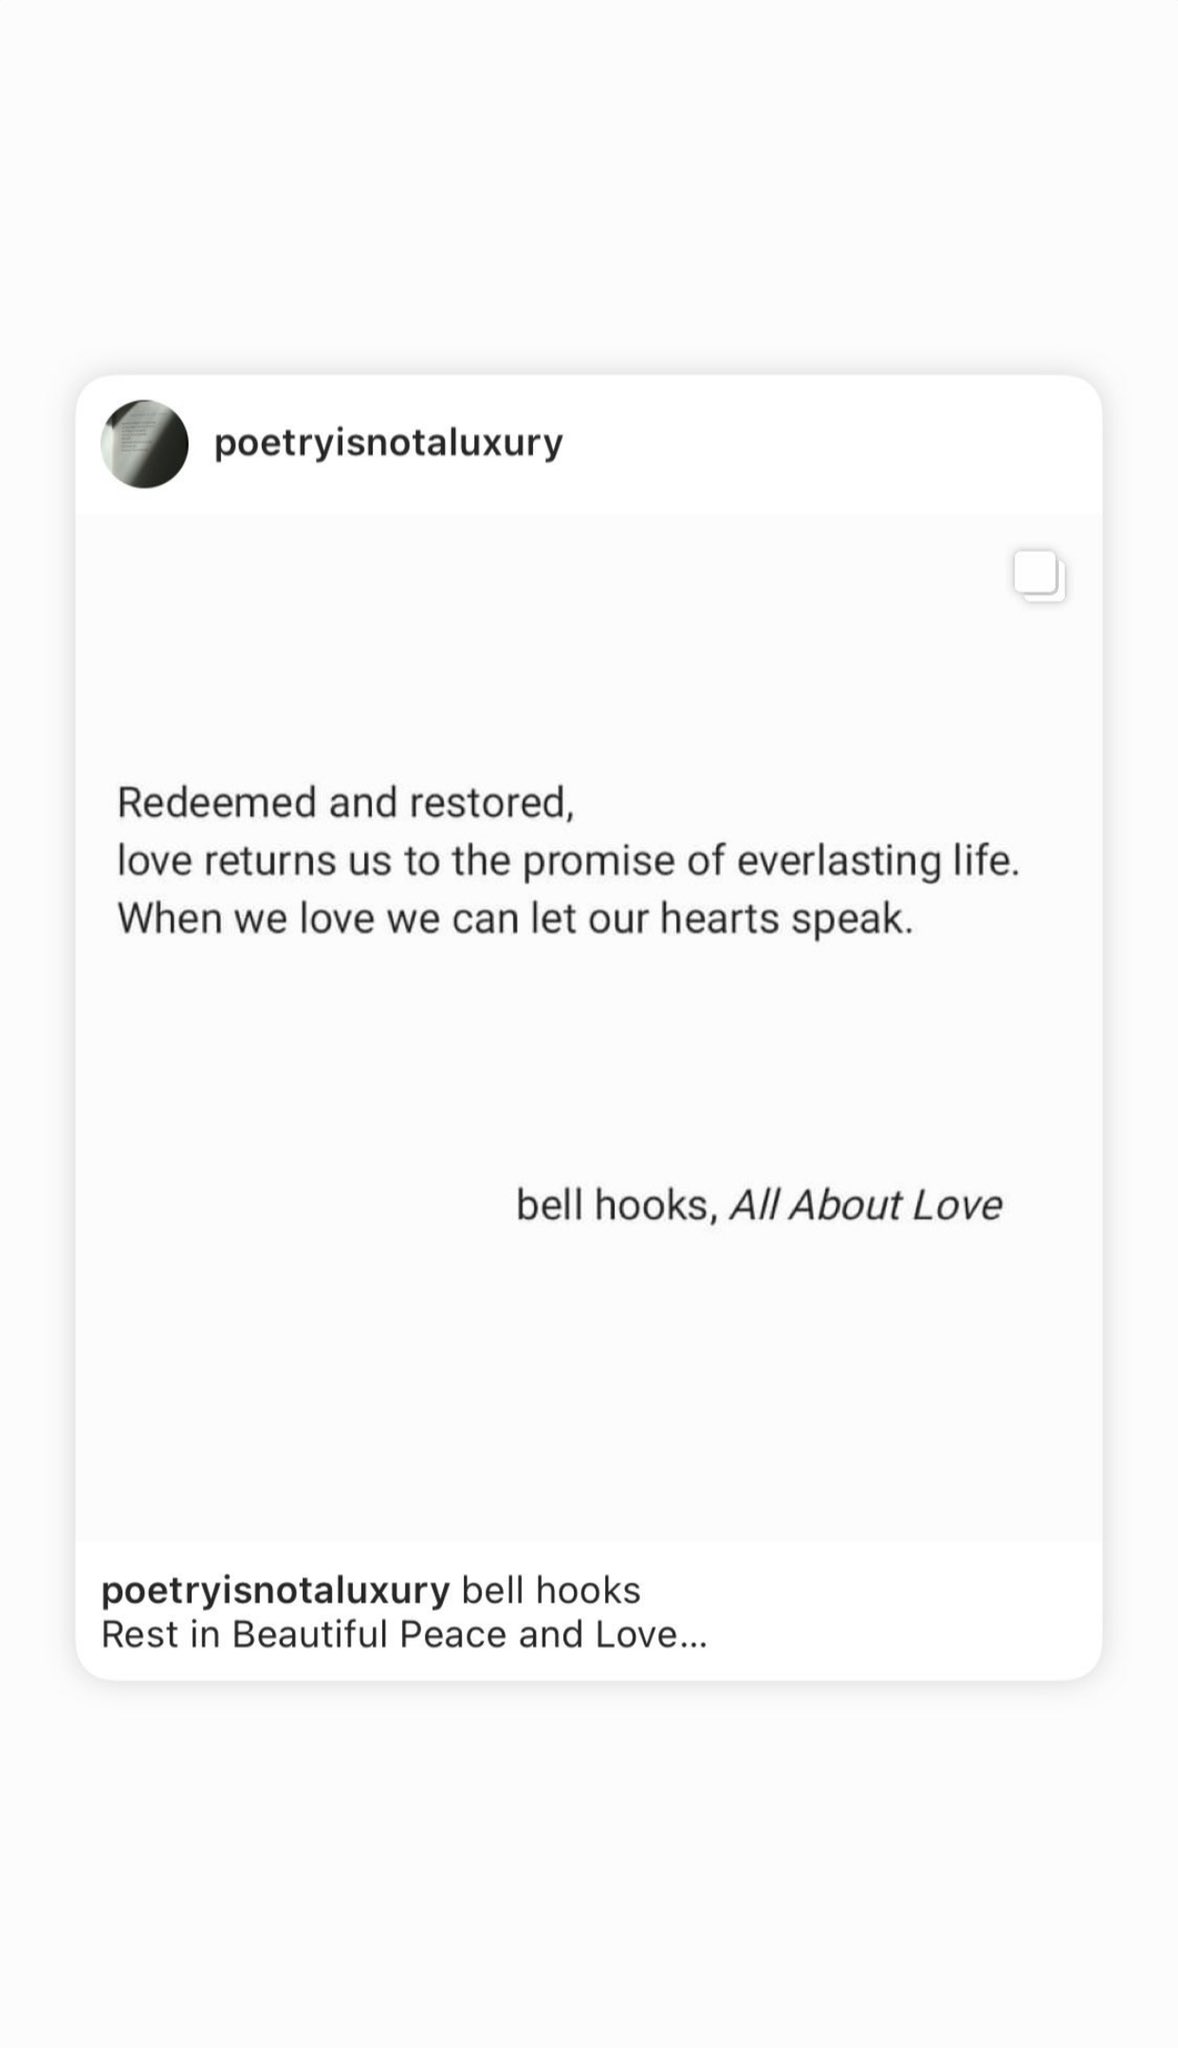Viewport: 1178px width, 2048px height.
Task: Tap the 'When we love' quote line
Action: pos(515,918)
